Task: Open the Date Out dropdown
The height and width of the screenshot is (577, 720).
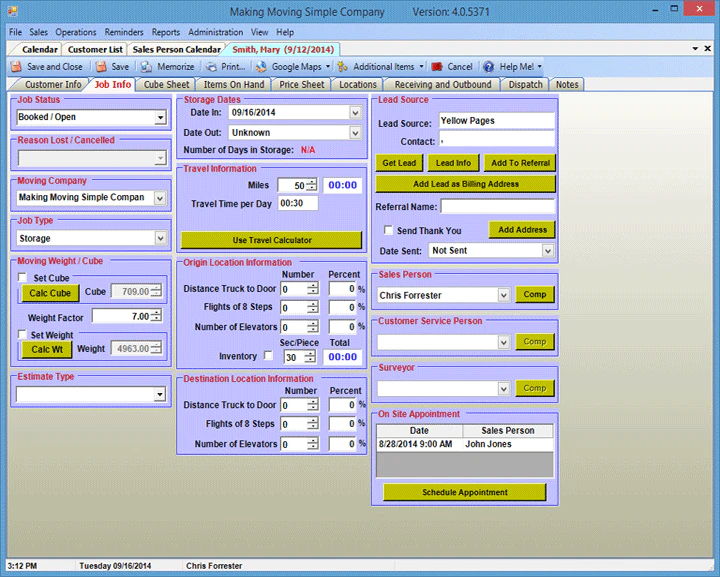Action: (x=355, y=133)
